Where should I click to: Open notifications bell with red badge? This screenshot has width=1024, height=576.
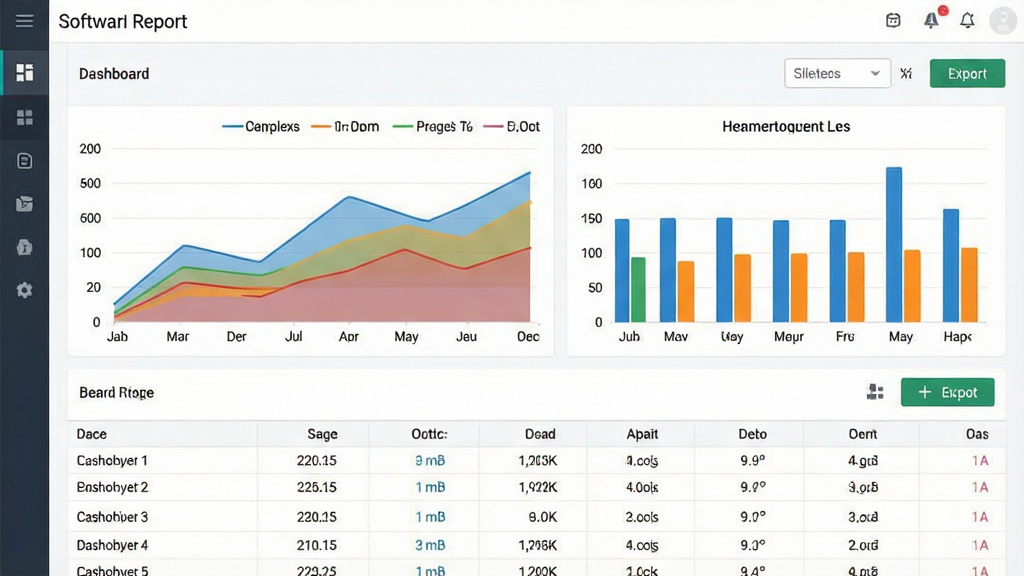click(x=933, y=20)
